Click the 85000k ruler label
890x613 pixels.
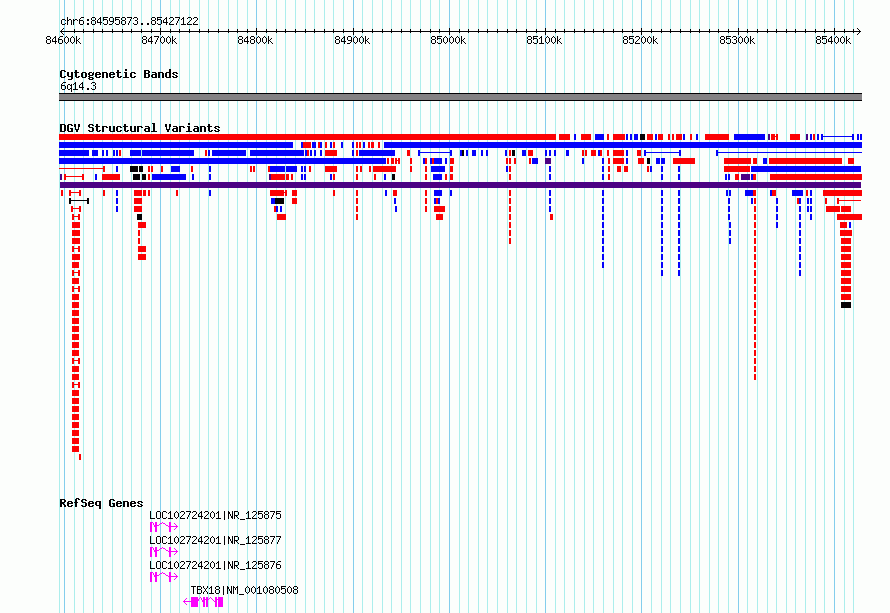coord(448,40)
